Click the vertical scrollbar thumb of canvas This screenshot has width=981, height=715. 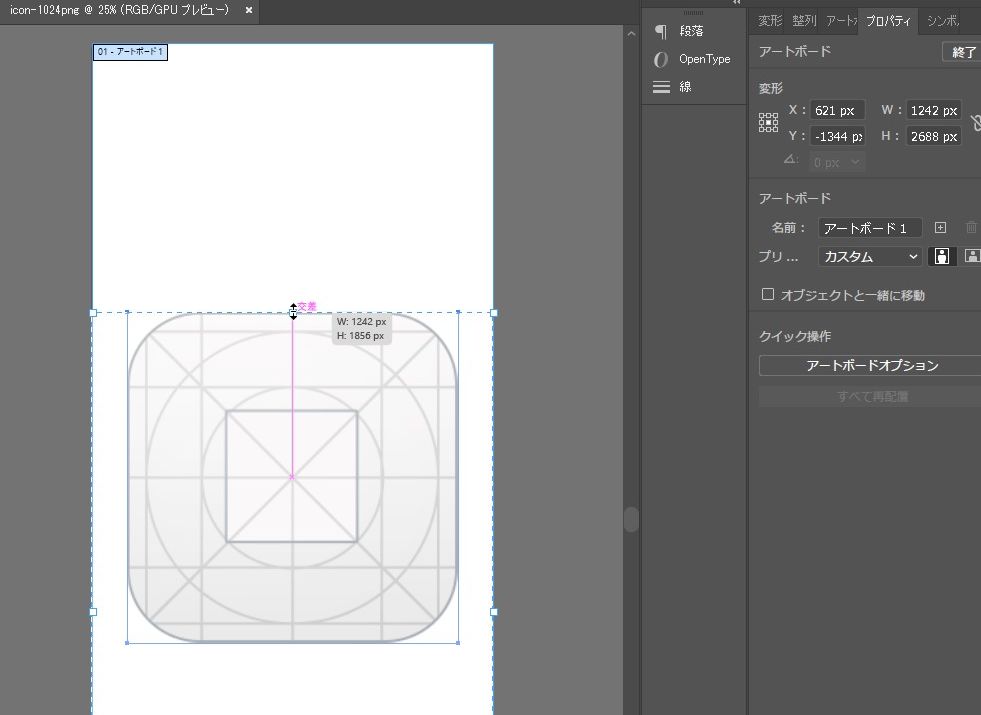(x=631, y=519)
